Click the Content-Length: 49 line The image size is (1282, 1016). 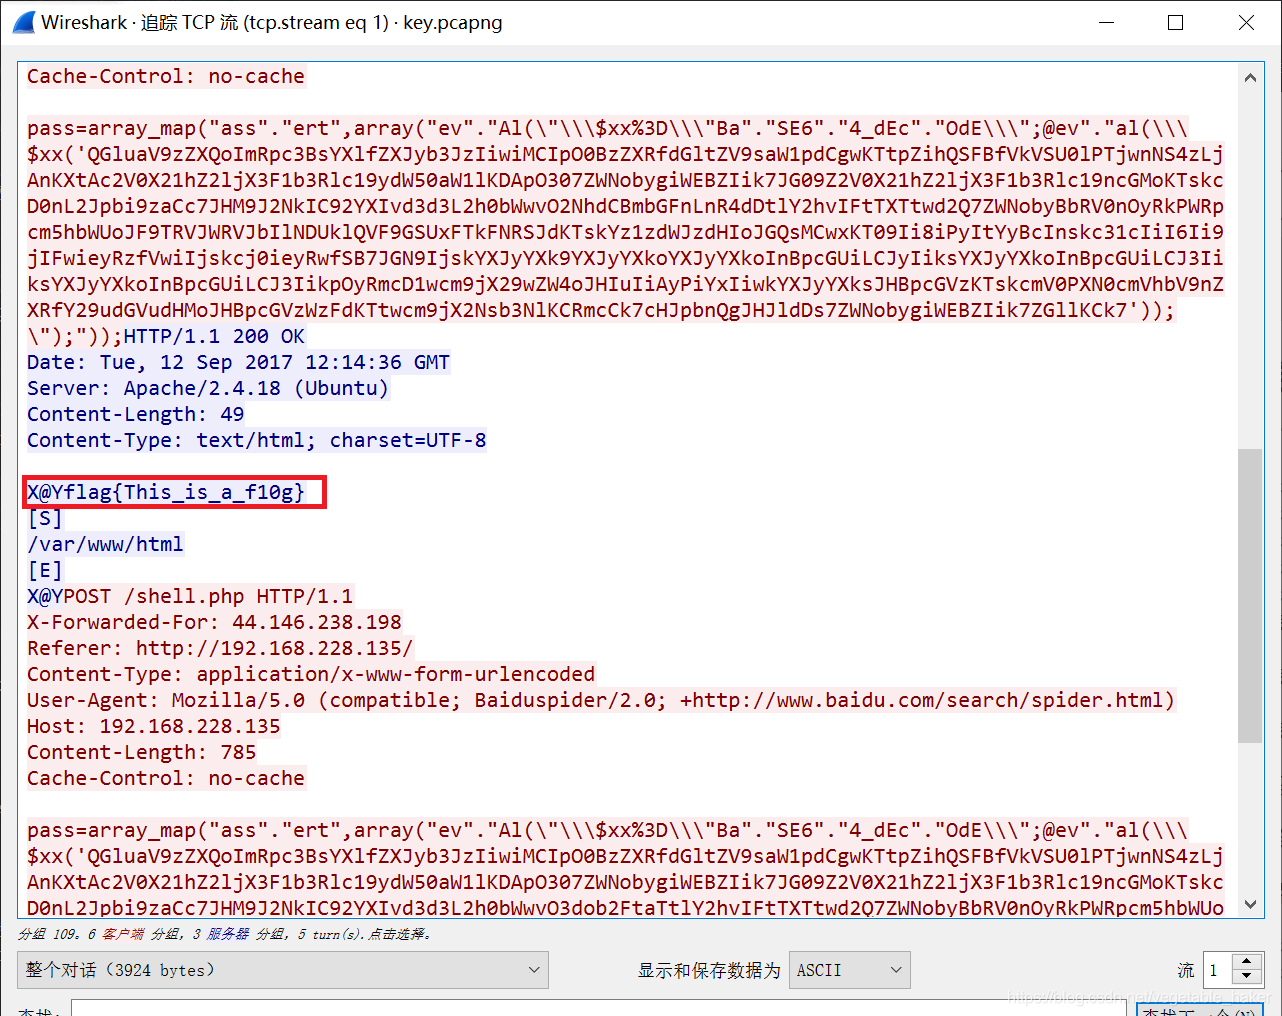click(136, 414)
